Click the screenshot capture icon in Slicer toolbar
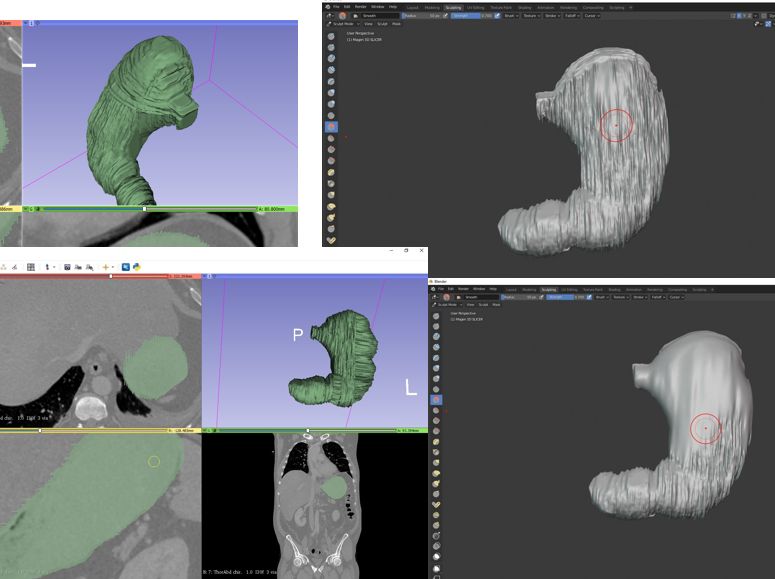775x579 pixels. [x=67, y=267]
